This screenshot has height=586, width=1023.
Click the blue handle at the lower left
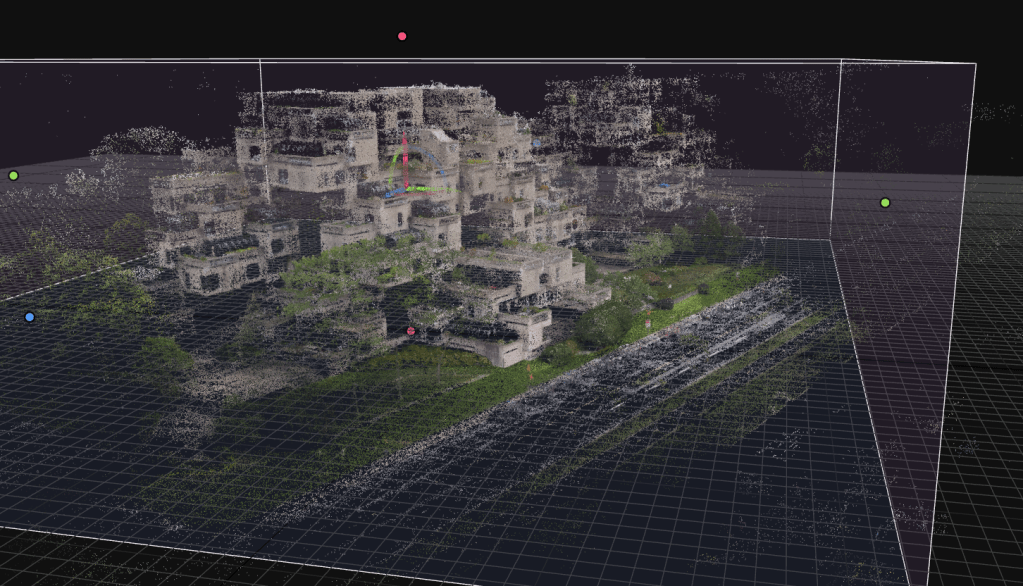click(29, 317)
